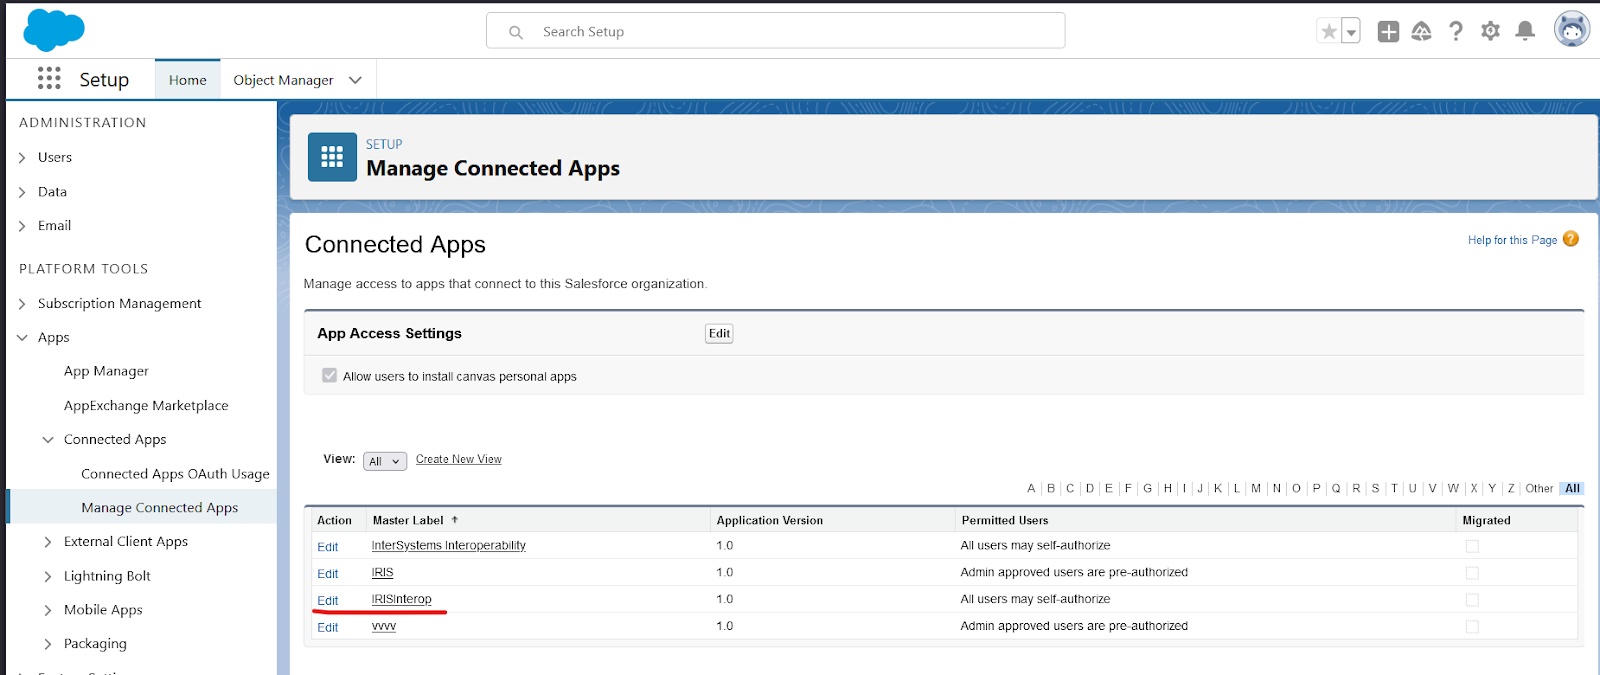Click Edit for the vvvv app

click(328, 628)
